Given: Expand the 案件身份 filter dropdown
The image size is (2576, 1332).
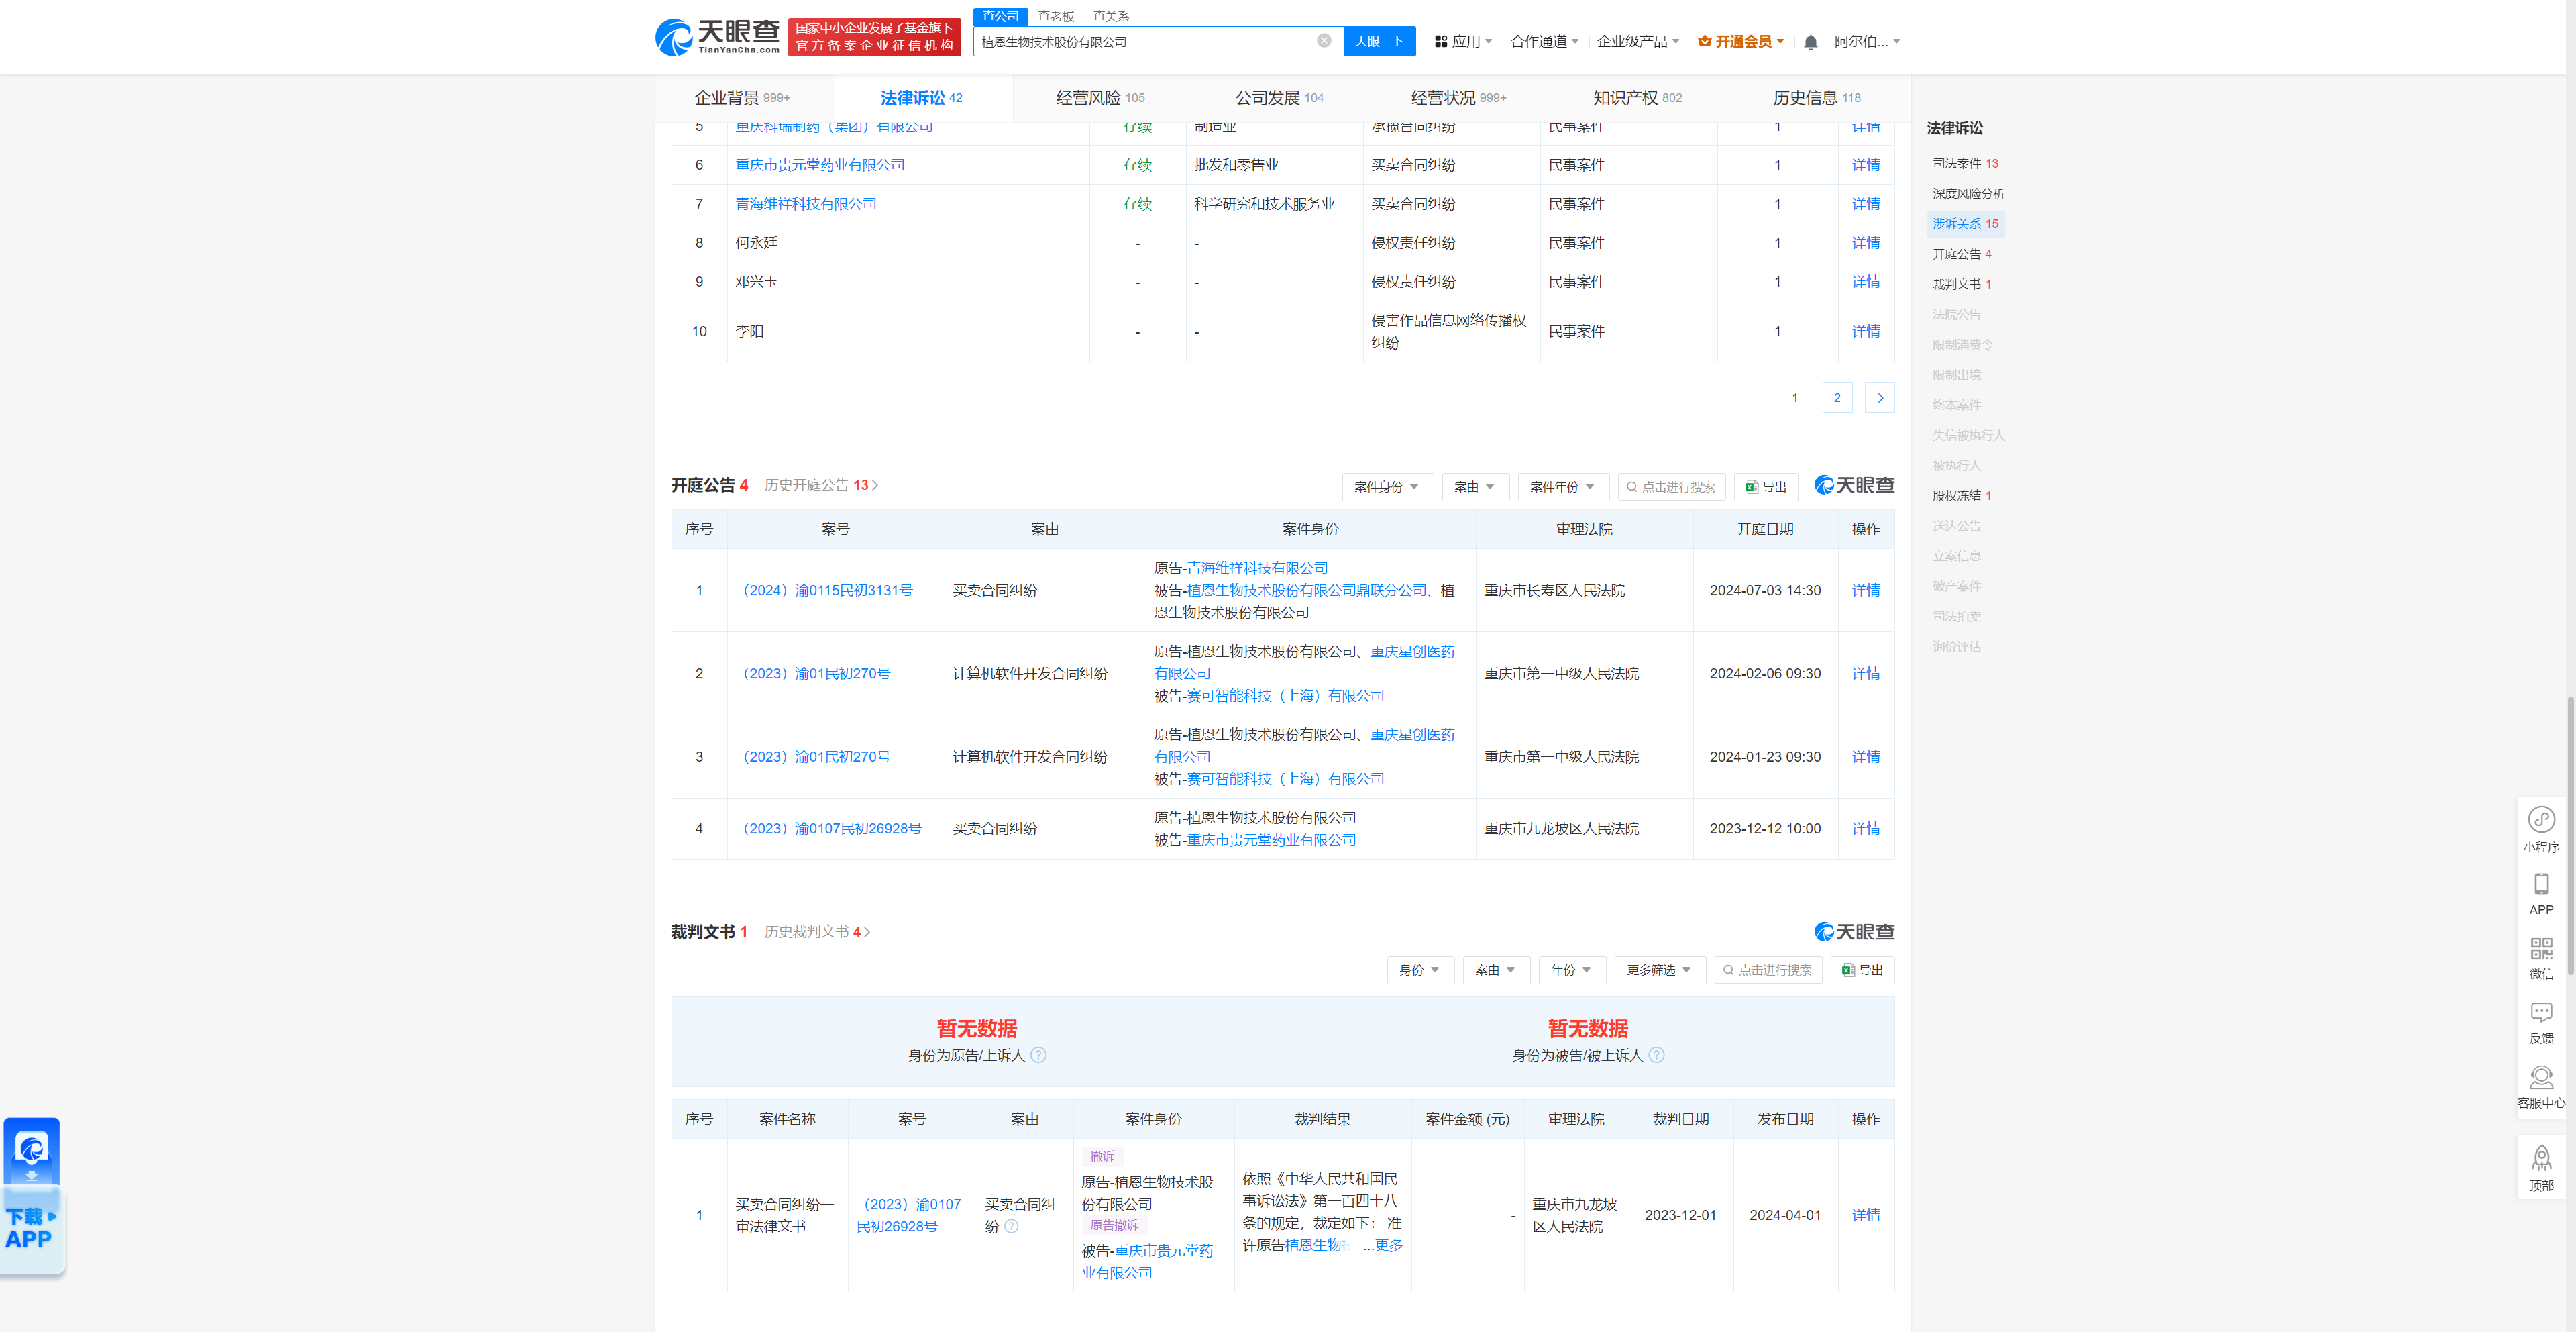Looking at the screenshot, I should coord(1387,487).
